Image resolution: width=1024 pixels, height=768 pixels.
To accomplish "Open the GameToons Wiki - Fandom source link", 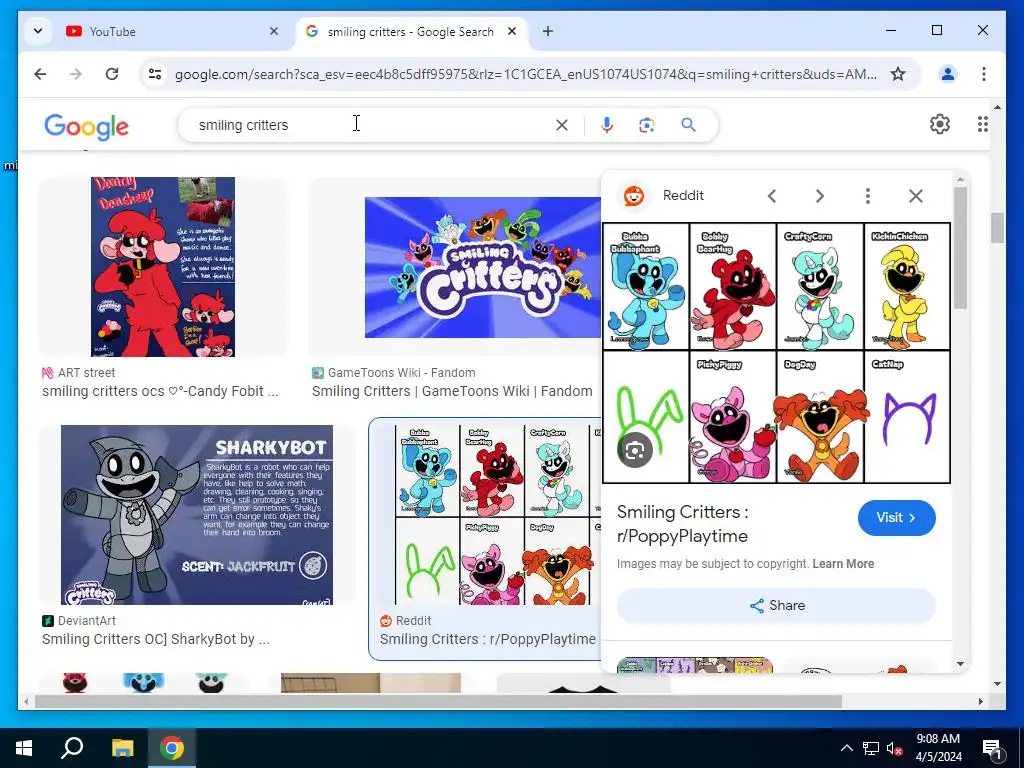I will 401,373.
